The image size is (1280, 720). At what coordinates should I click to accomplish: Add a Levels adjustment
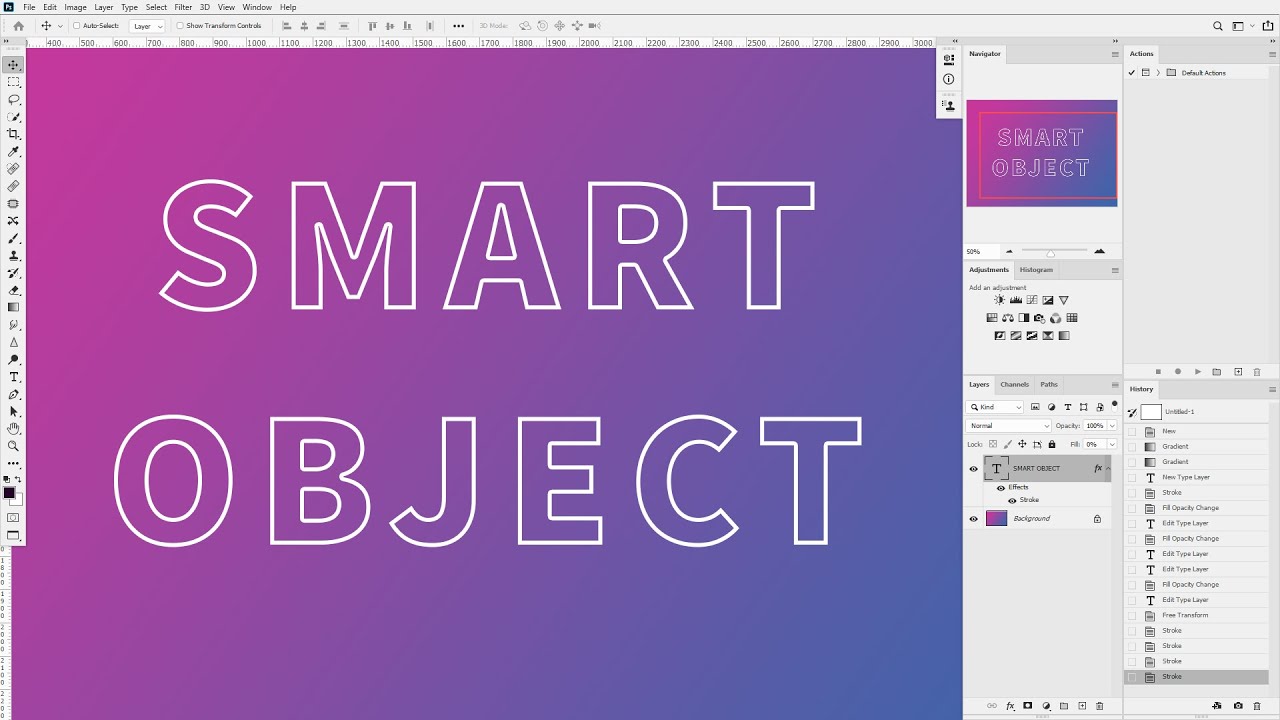1016,300
